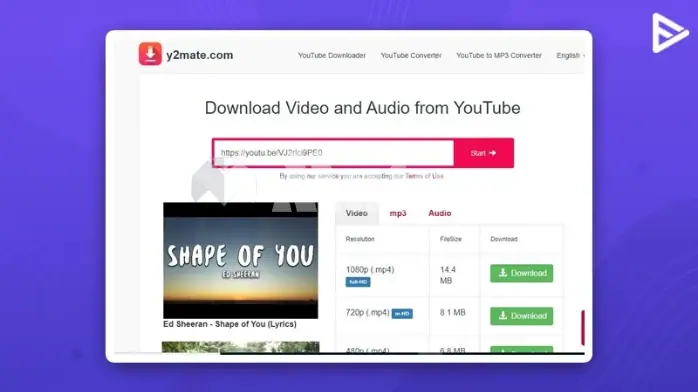698x392 pixels.
Task: Open the y2mate.com home link
Action: (199, 55)
